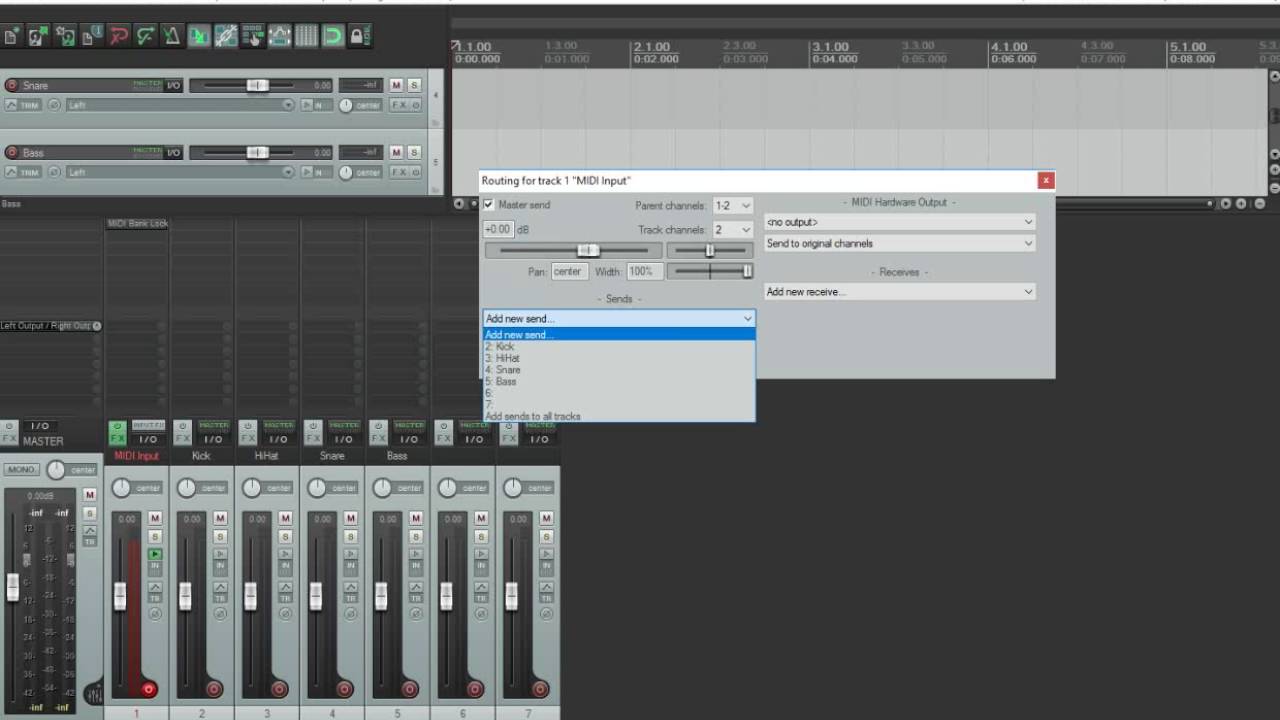The image size is (1280, 720).
Task: Toggle the auto-crossfade toolbar icon
Action: click(x=199, y=37)
